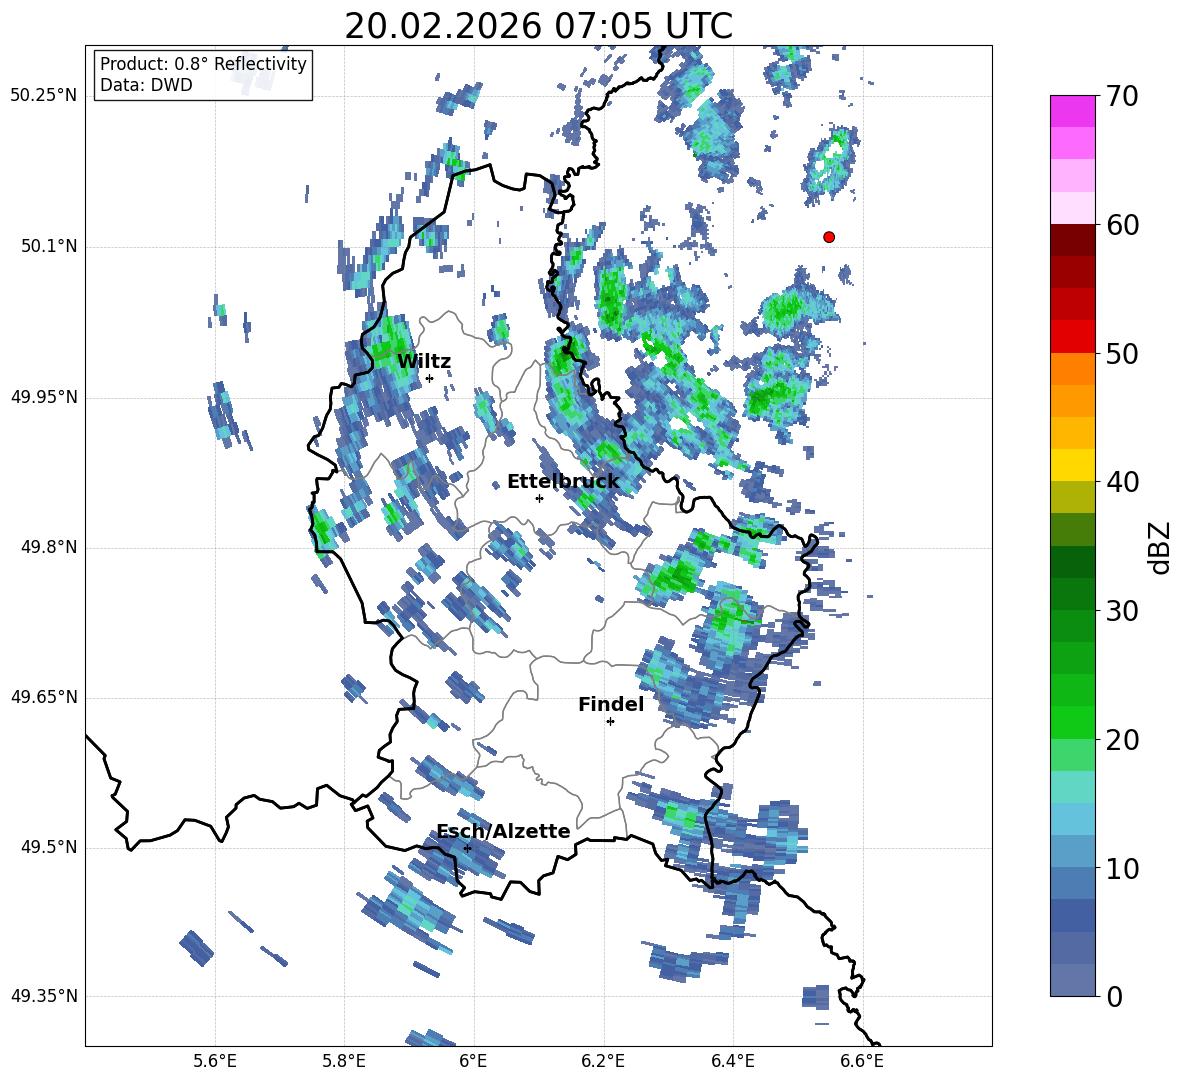Click the yellow colorbar segment at 40

point(1072,465)
